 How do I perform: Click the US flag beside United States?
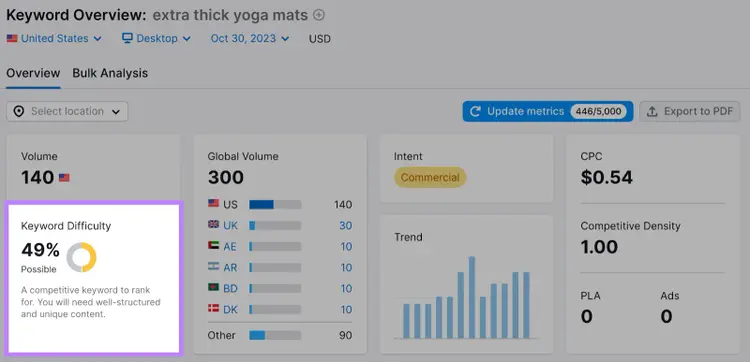tap(12, 39)
